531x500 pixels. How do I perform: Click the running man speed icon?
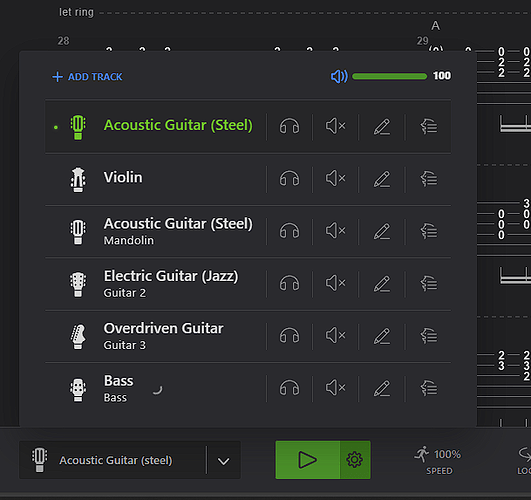(x=422, y=454)
